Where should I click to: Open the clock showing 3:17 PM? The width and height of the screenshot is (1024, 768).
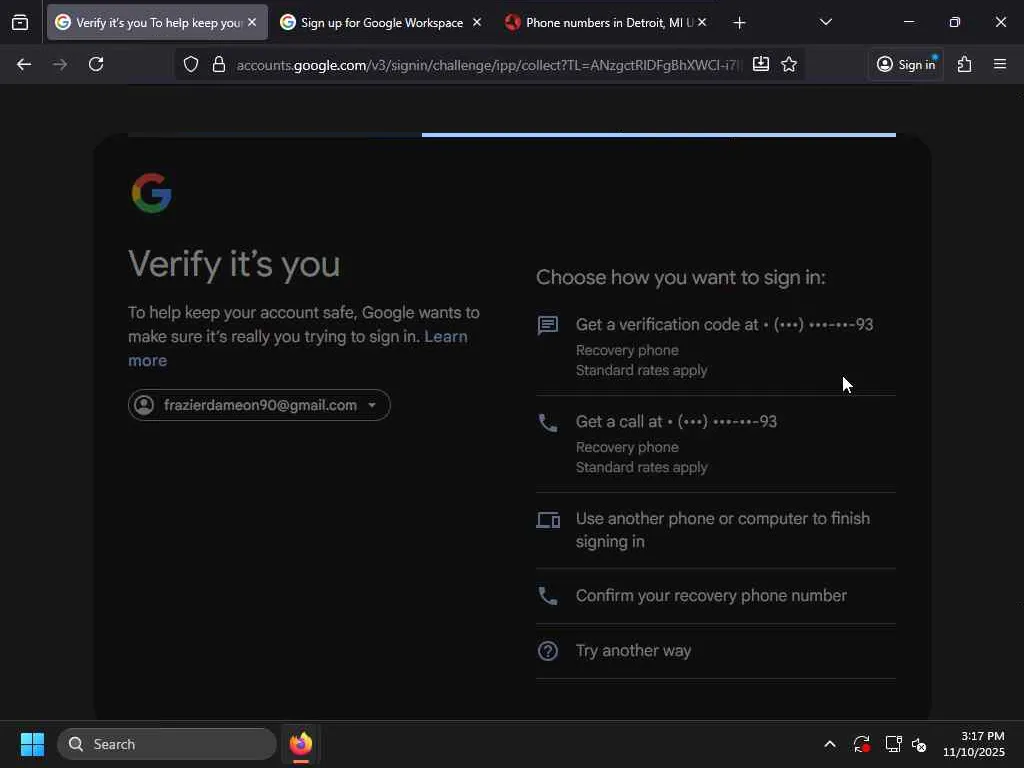[974, 744]
